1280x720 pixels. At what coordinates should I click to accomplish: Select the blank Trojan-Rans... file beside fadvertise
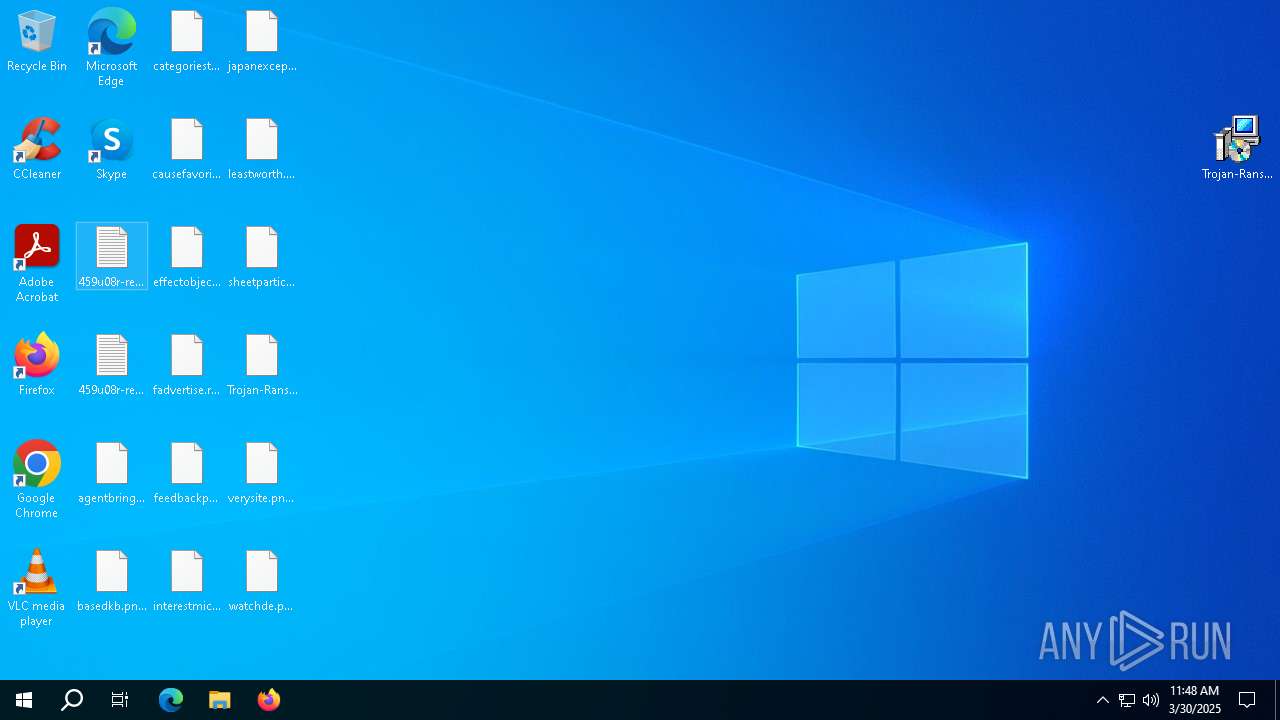(262, 366)
